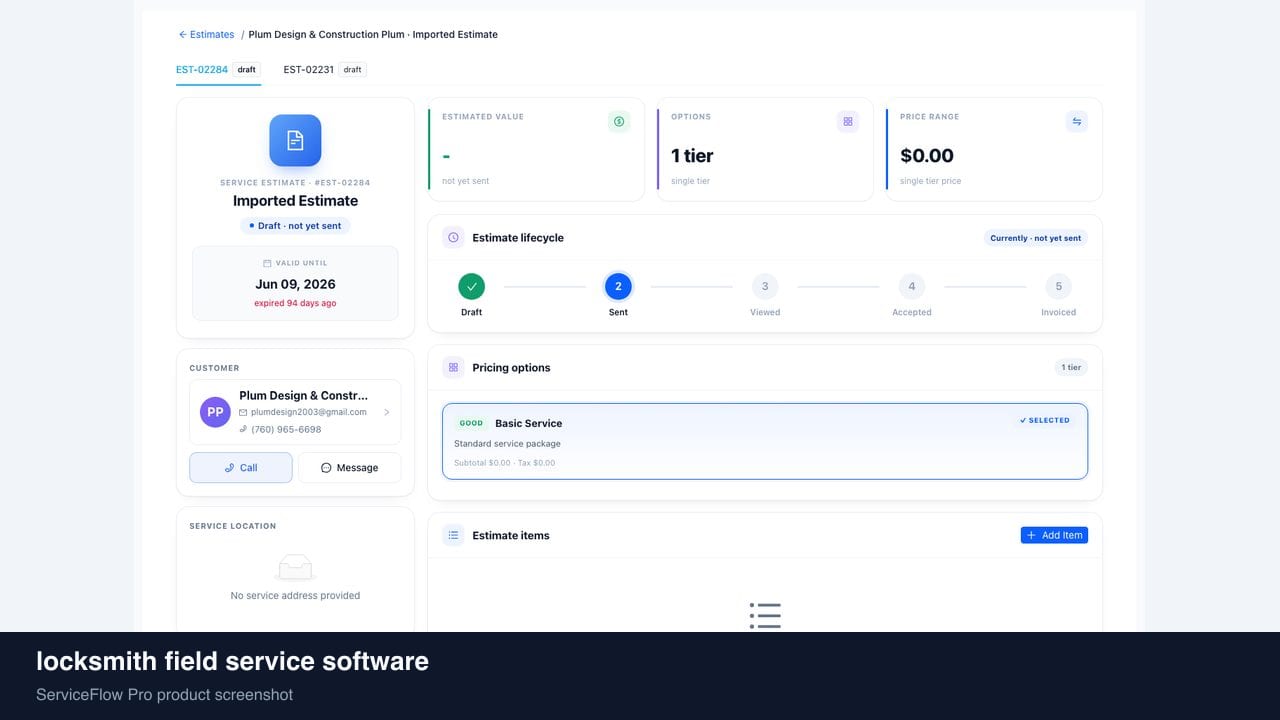This screenshot has height=720, width=1280.
Task: Click the blue document icon above Imported Estimate
Action: 295,140
